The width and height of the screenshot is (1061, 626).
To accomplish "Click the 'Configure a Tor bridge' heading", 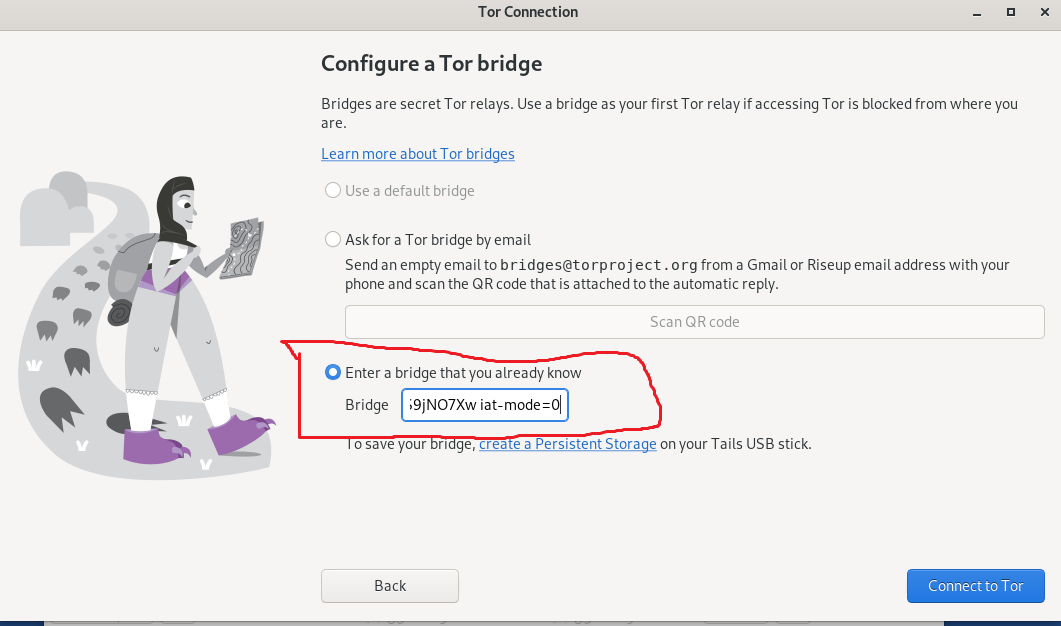I will [431, 64].
